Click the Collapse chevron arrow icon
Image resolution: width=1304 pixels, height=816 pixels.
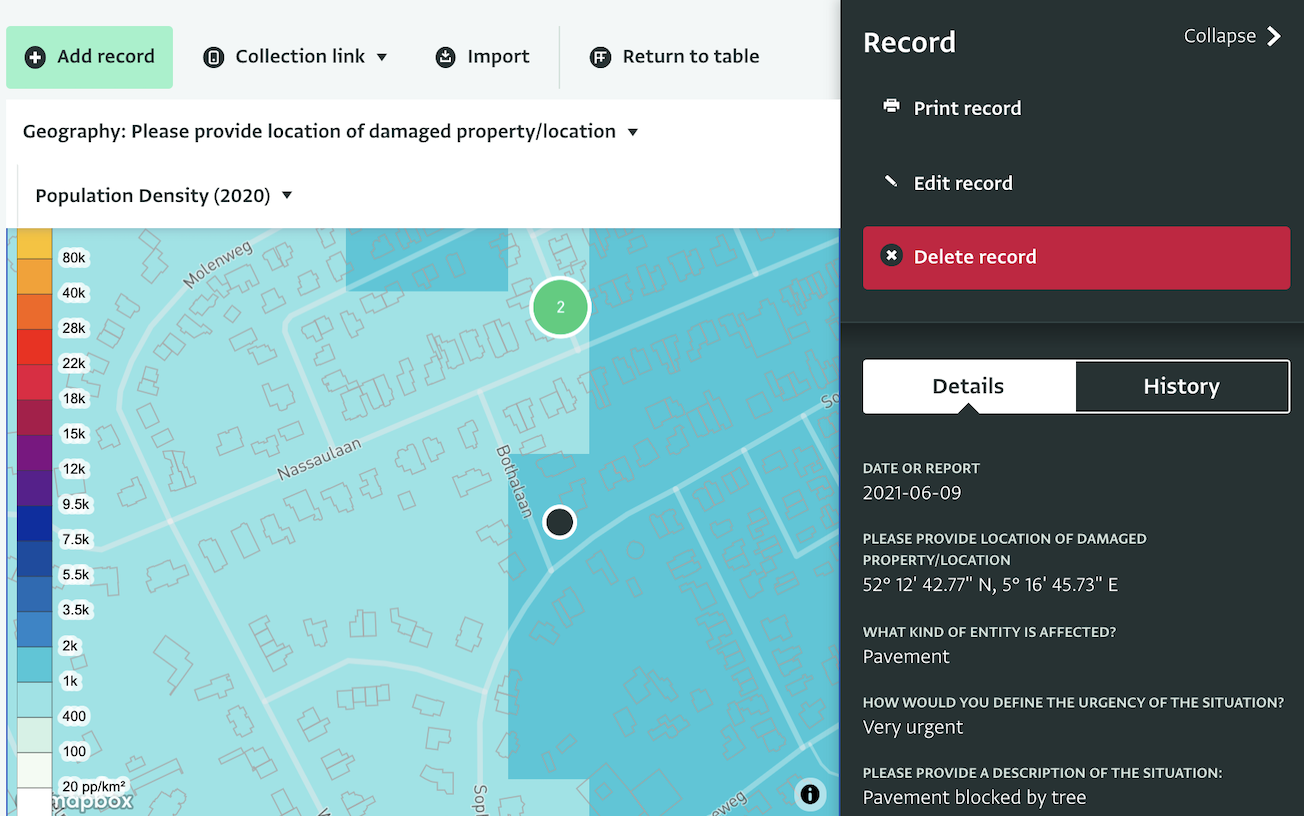point(1274,36)
